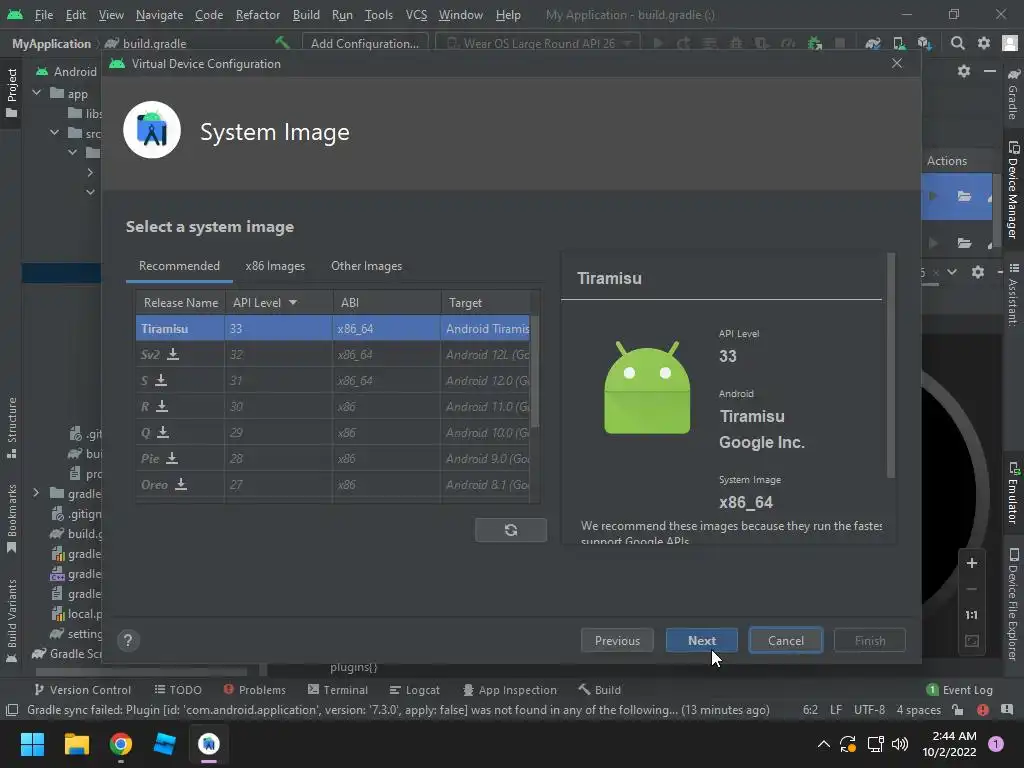This screenshot has width=1024, height=768.
Task: Click the LF line separator in status bar
Action: coord(835,710)
